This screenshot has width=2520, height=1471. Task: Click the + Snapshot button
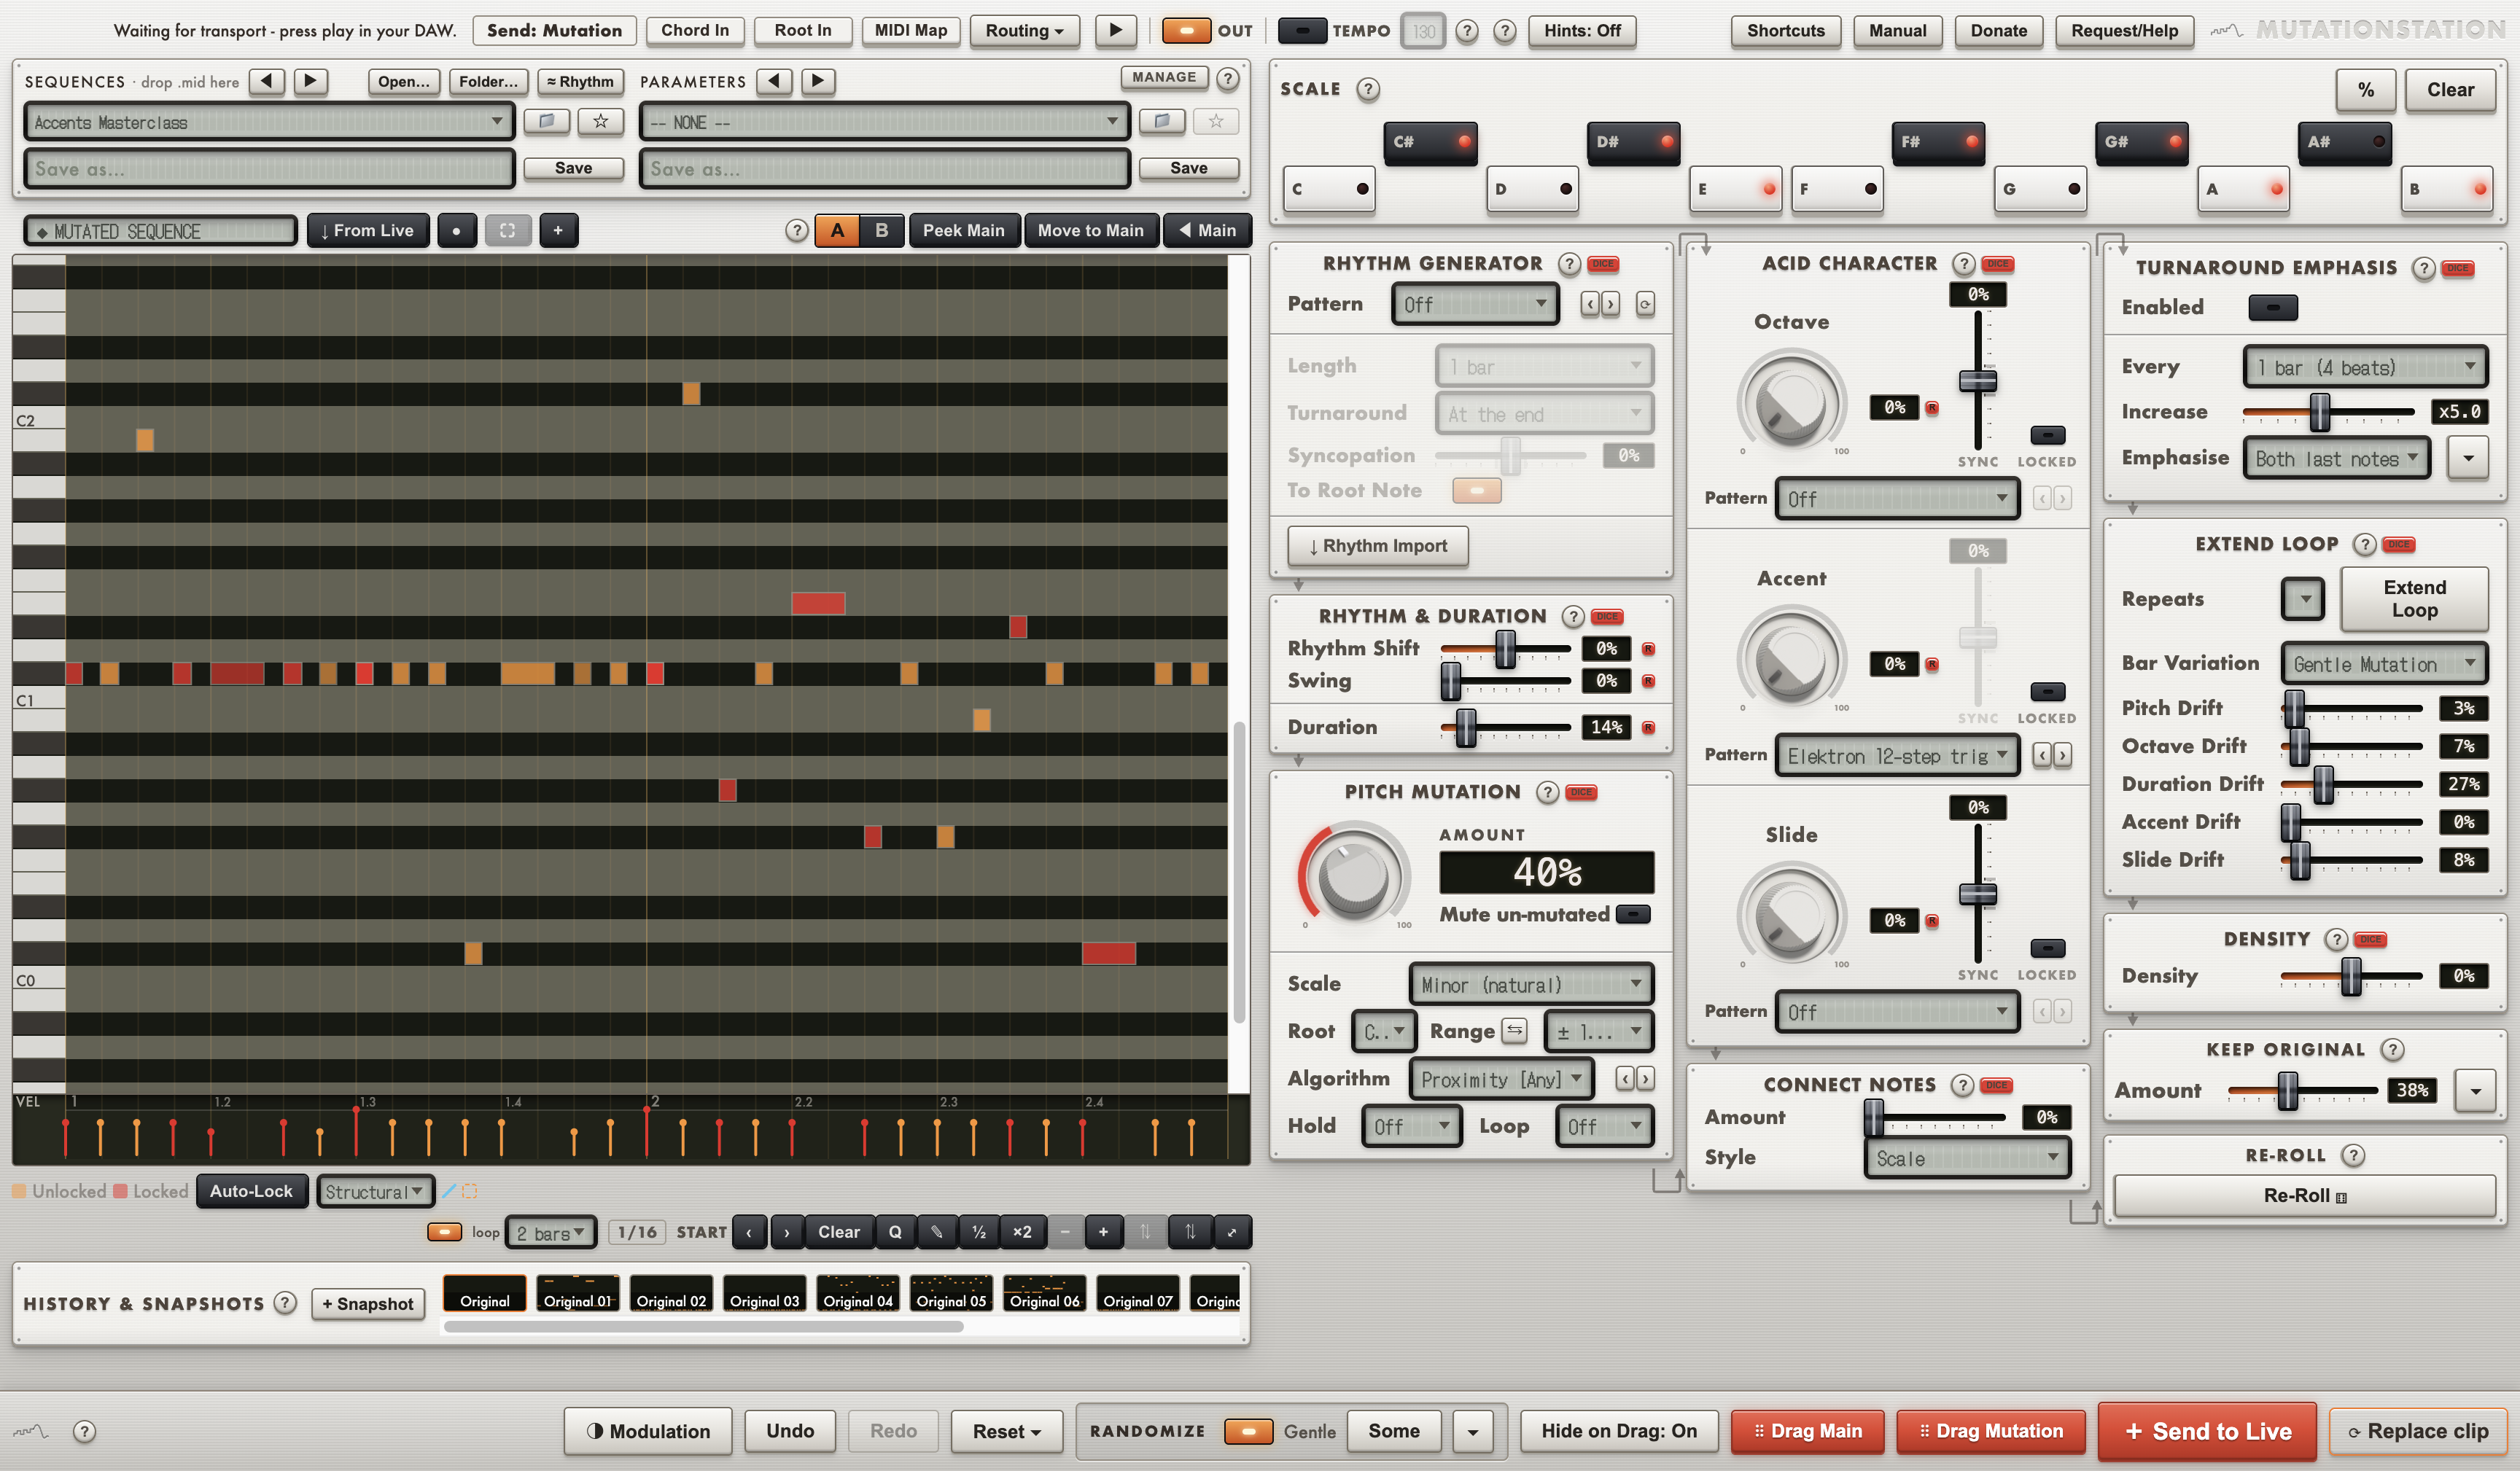coord(368,1303)
